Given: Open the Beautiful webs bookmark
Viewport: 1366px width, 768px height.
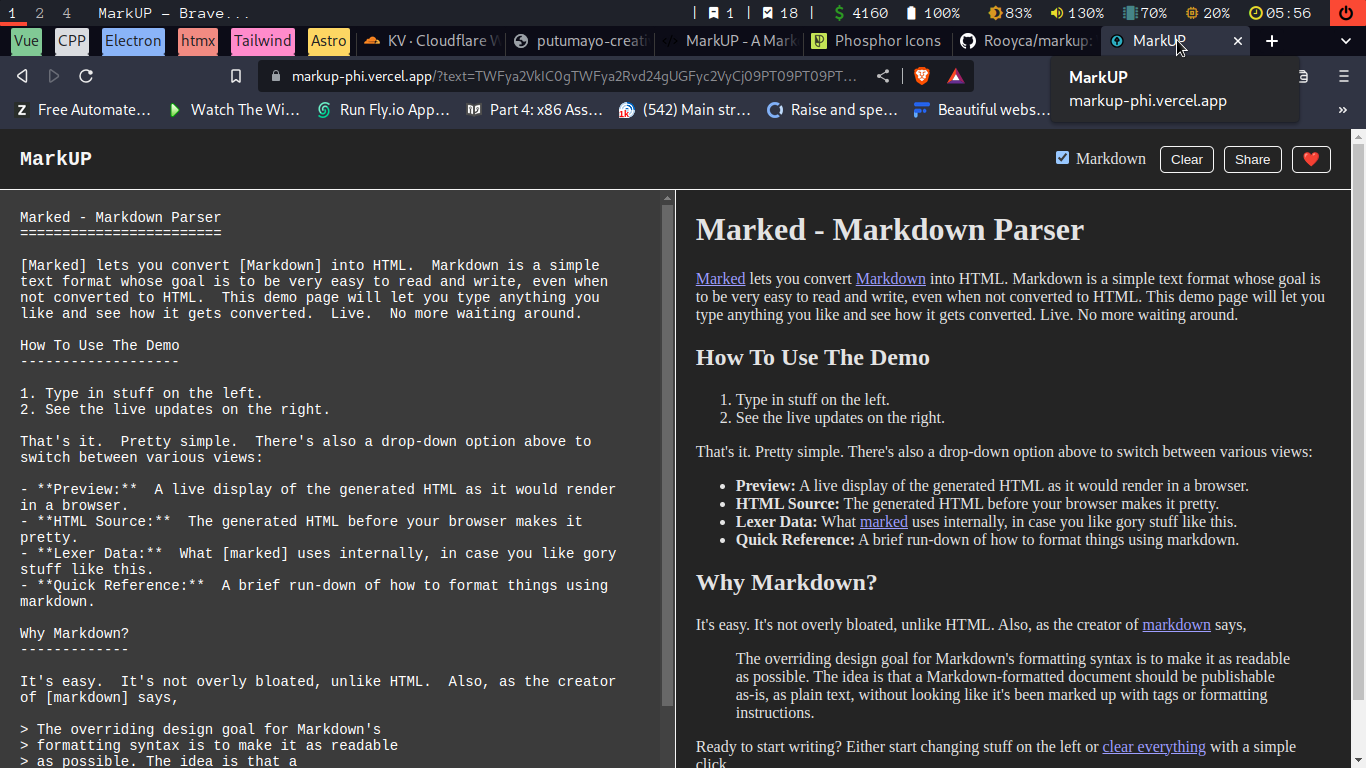Looking at the screenshot, I should click(x=982, y=110).
